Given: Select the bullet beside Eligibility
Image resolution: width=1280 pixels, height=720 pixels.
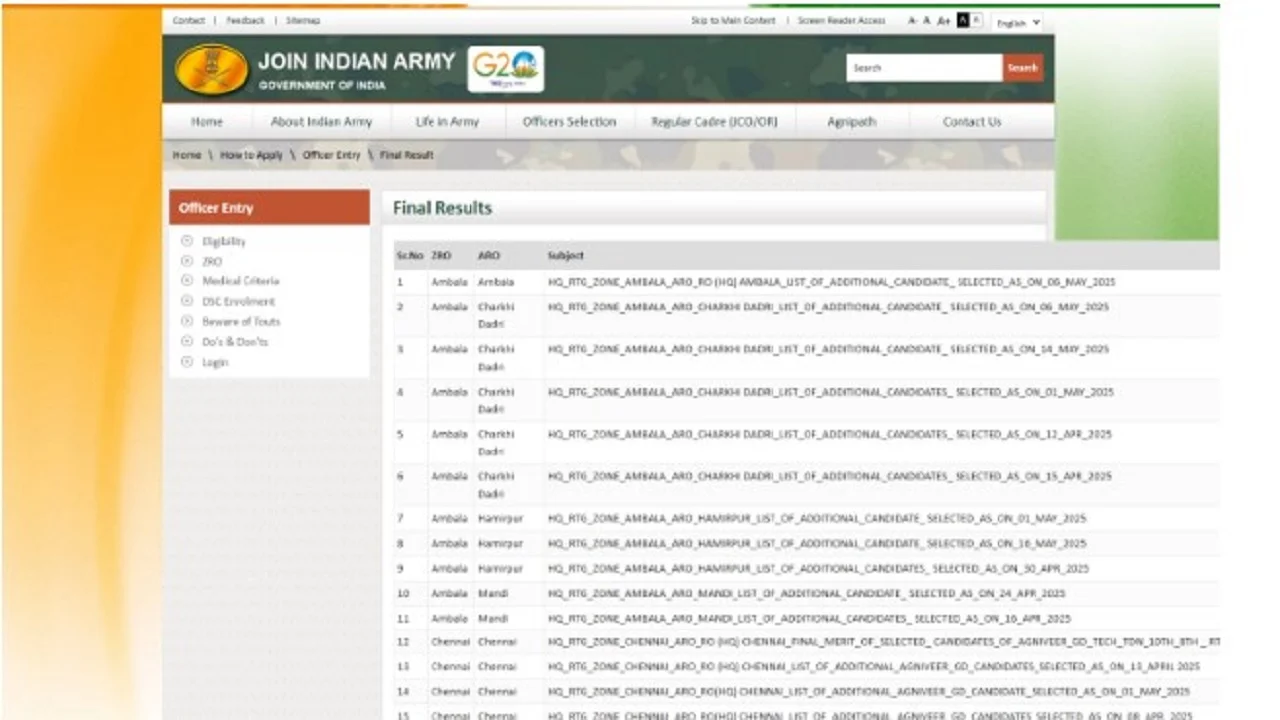Looking at the screenshot, I should [x=186, y=241].
